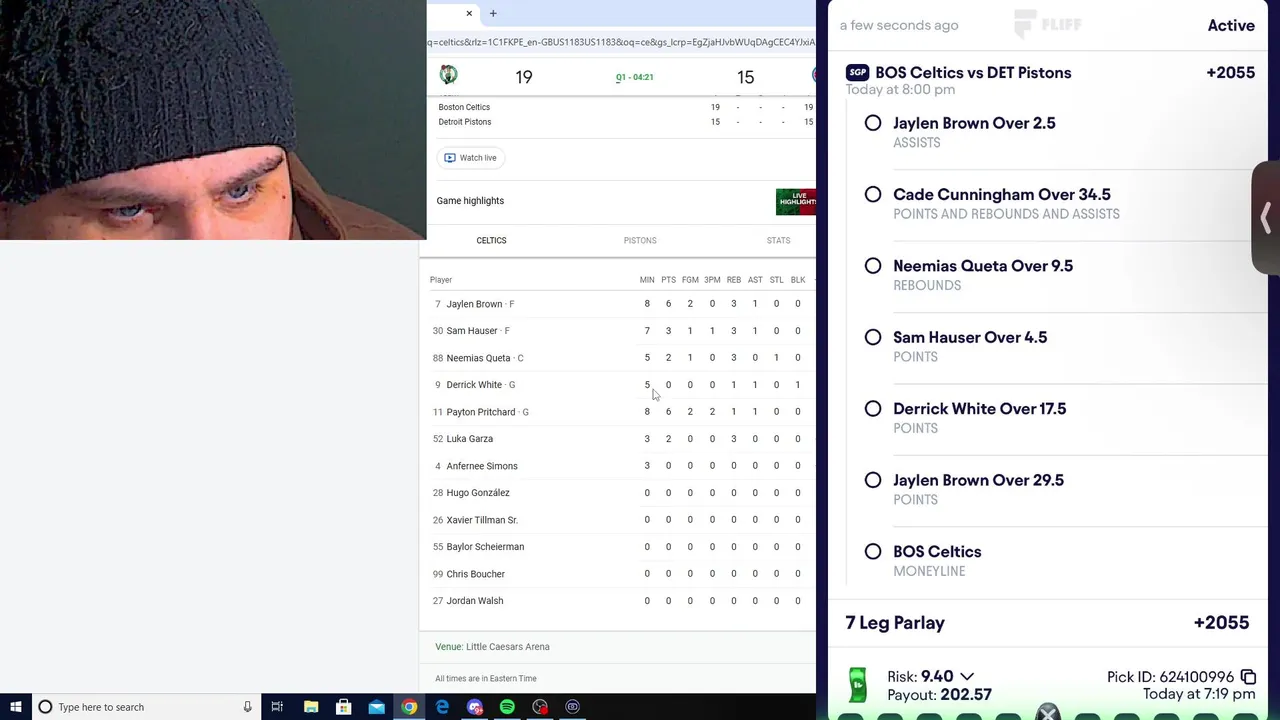Click the Windows taskbar search box

147,707
